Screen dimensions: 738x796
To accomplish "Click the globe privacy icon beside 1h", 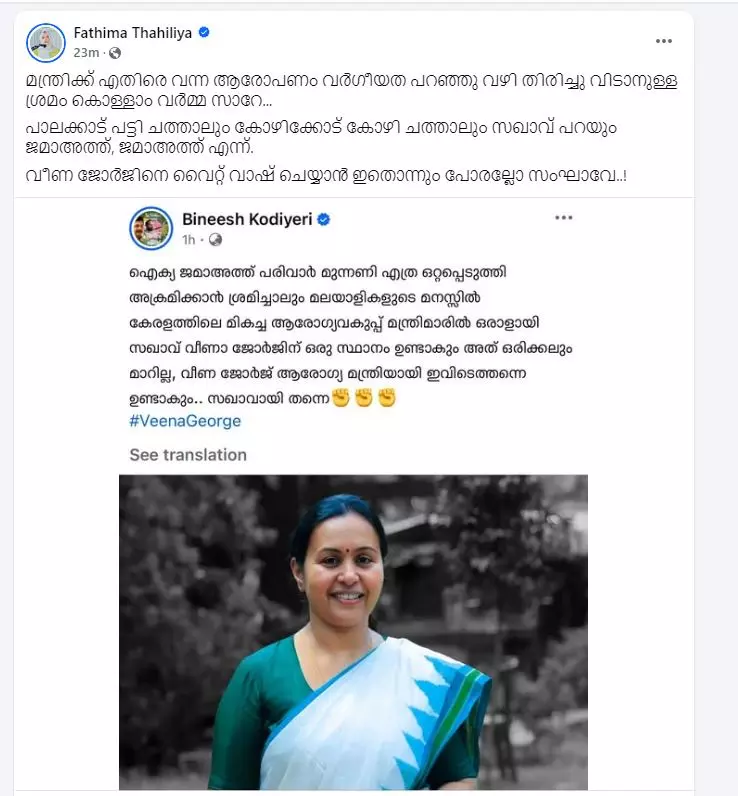I will 215,240.
